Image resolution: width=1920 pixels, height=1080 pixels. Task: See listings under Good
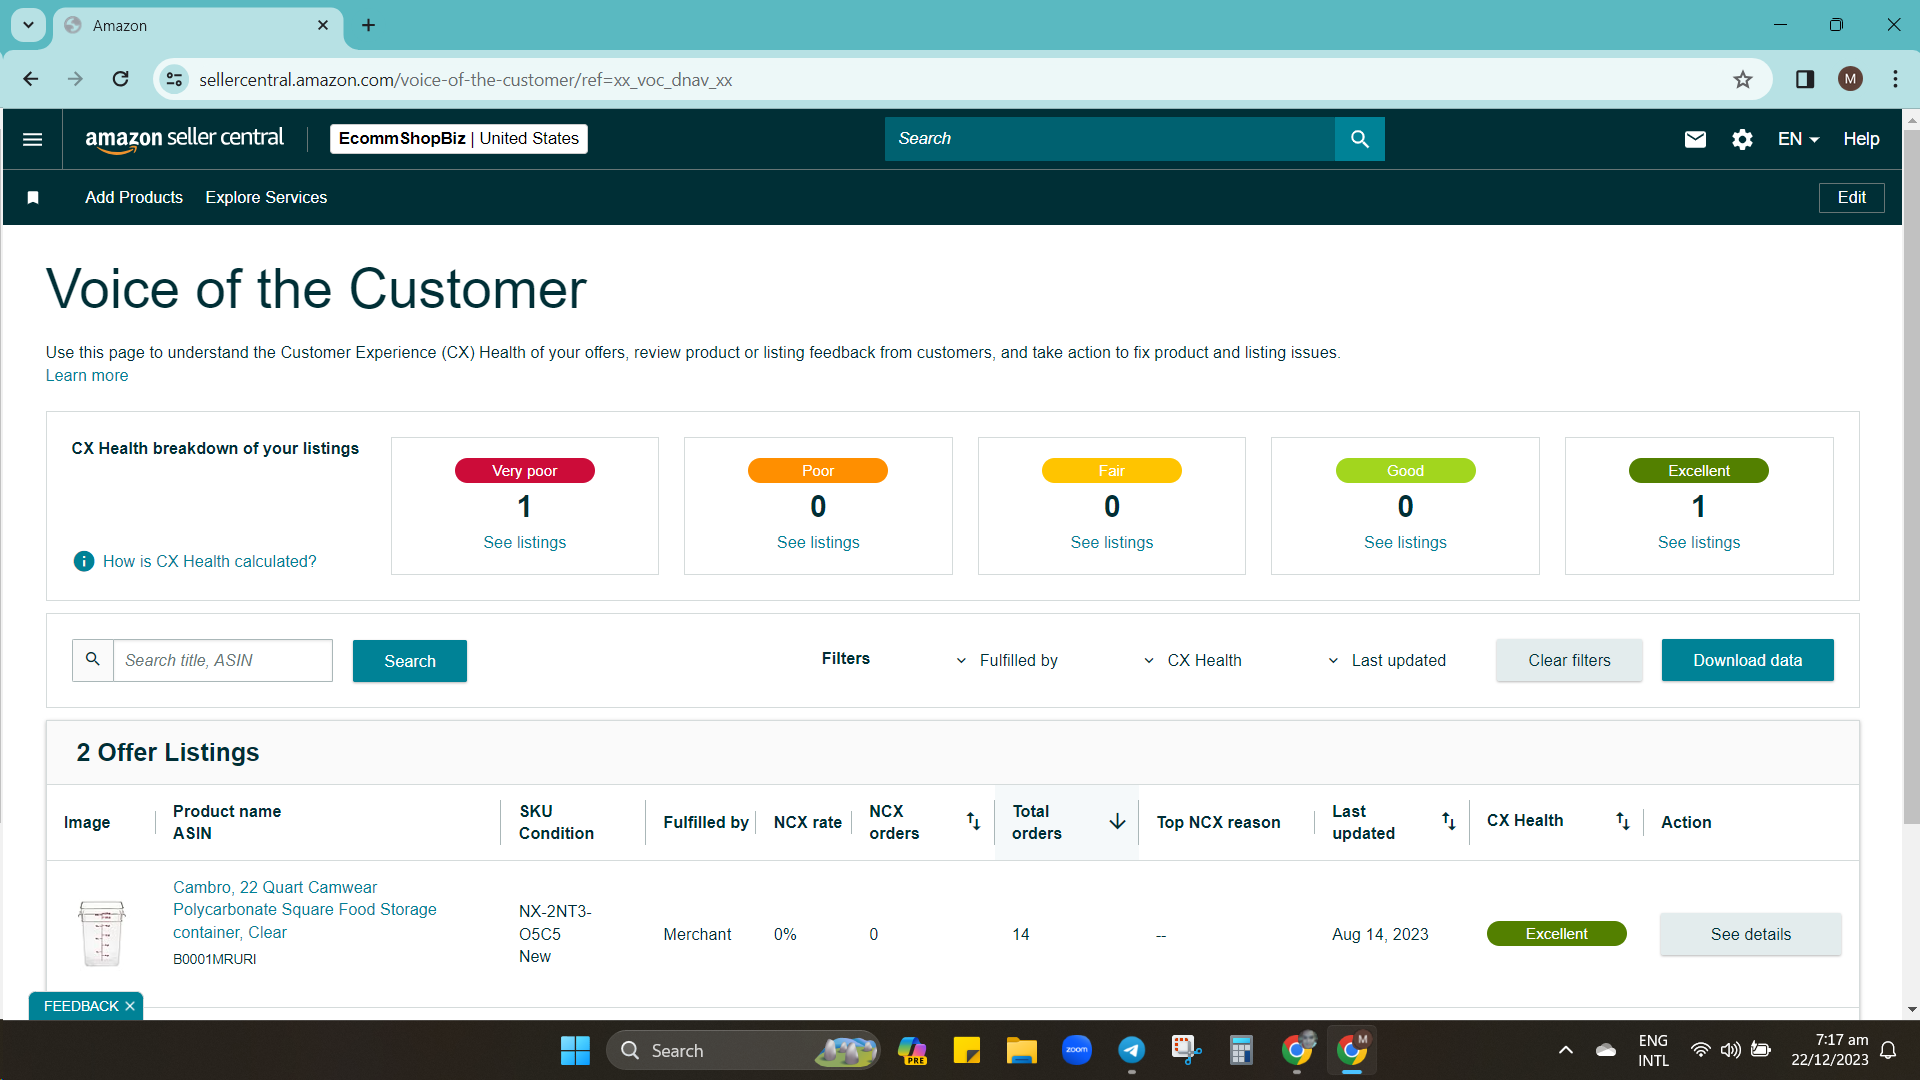coord(1405,542)
